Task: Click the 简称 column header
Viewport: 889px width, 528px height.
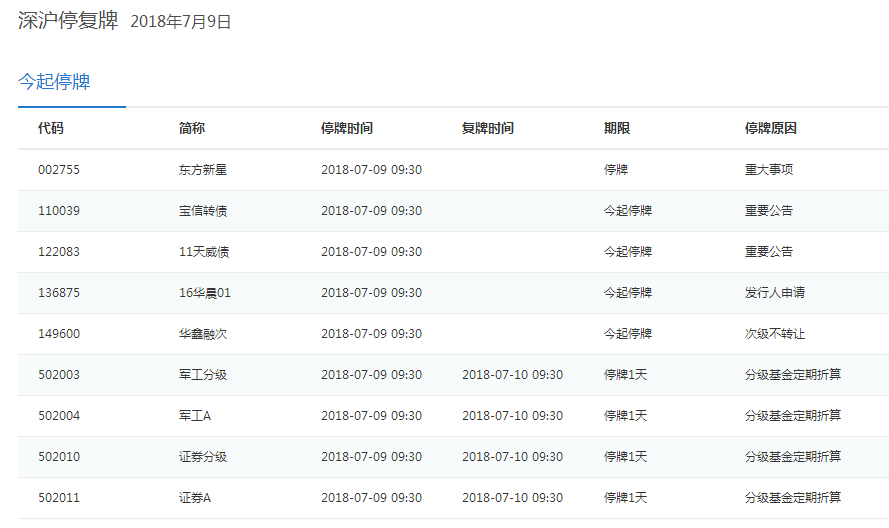Action: point(192,129)
